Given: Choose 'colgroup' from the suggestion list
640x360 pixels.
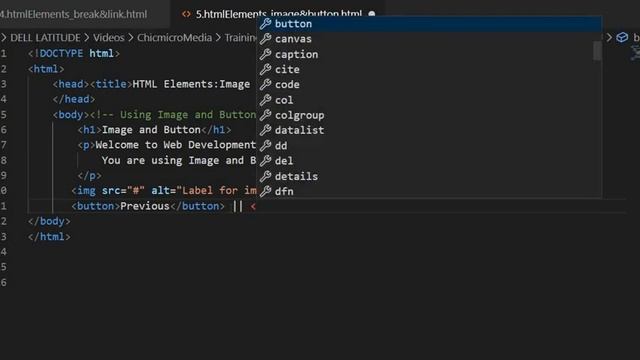Looking at the screenshot, I should 429,115.
